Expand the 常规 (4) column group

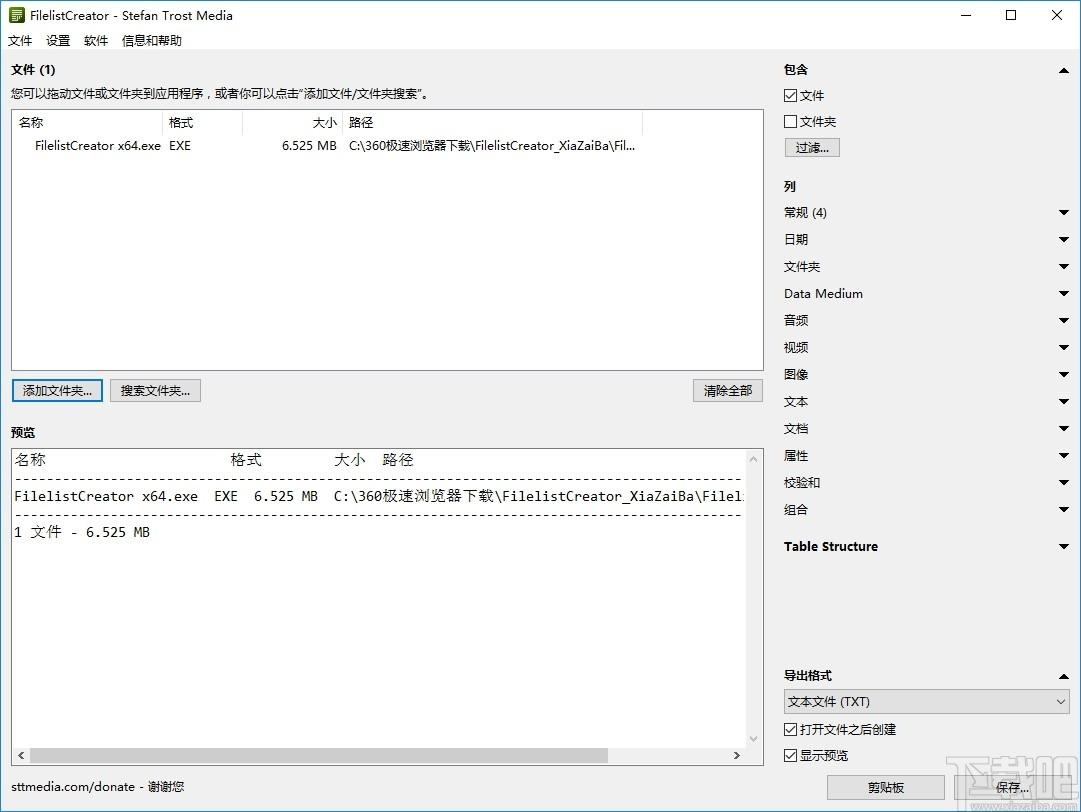tap(1064, 213)
